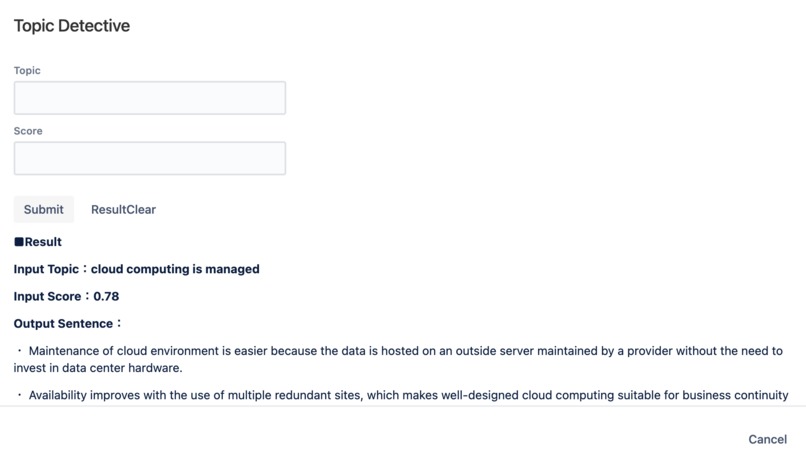Click the Output Sentence label
Image resolution: width=806 pixels, height=458 pixels.
click(x=65, y=324)
